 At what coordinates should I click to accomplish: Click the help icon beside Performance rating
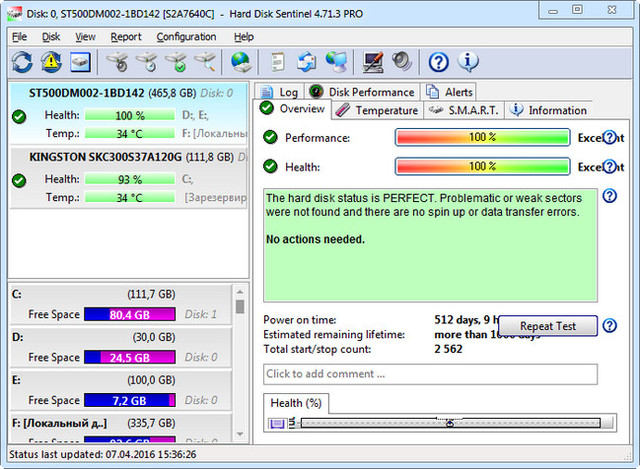pyautogui.click(x=611, y=138)
